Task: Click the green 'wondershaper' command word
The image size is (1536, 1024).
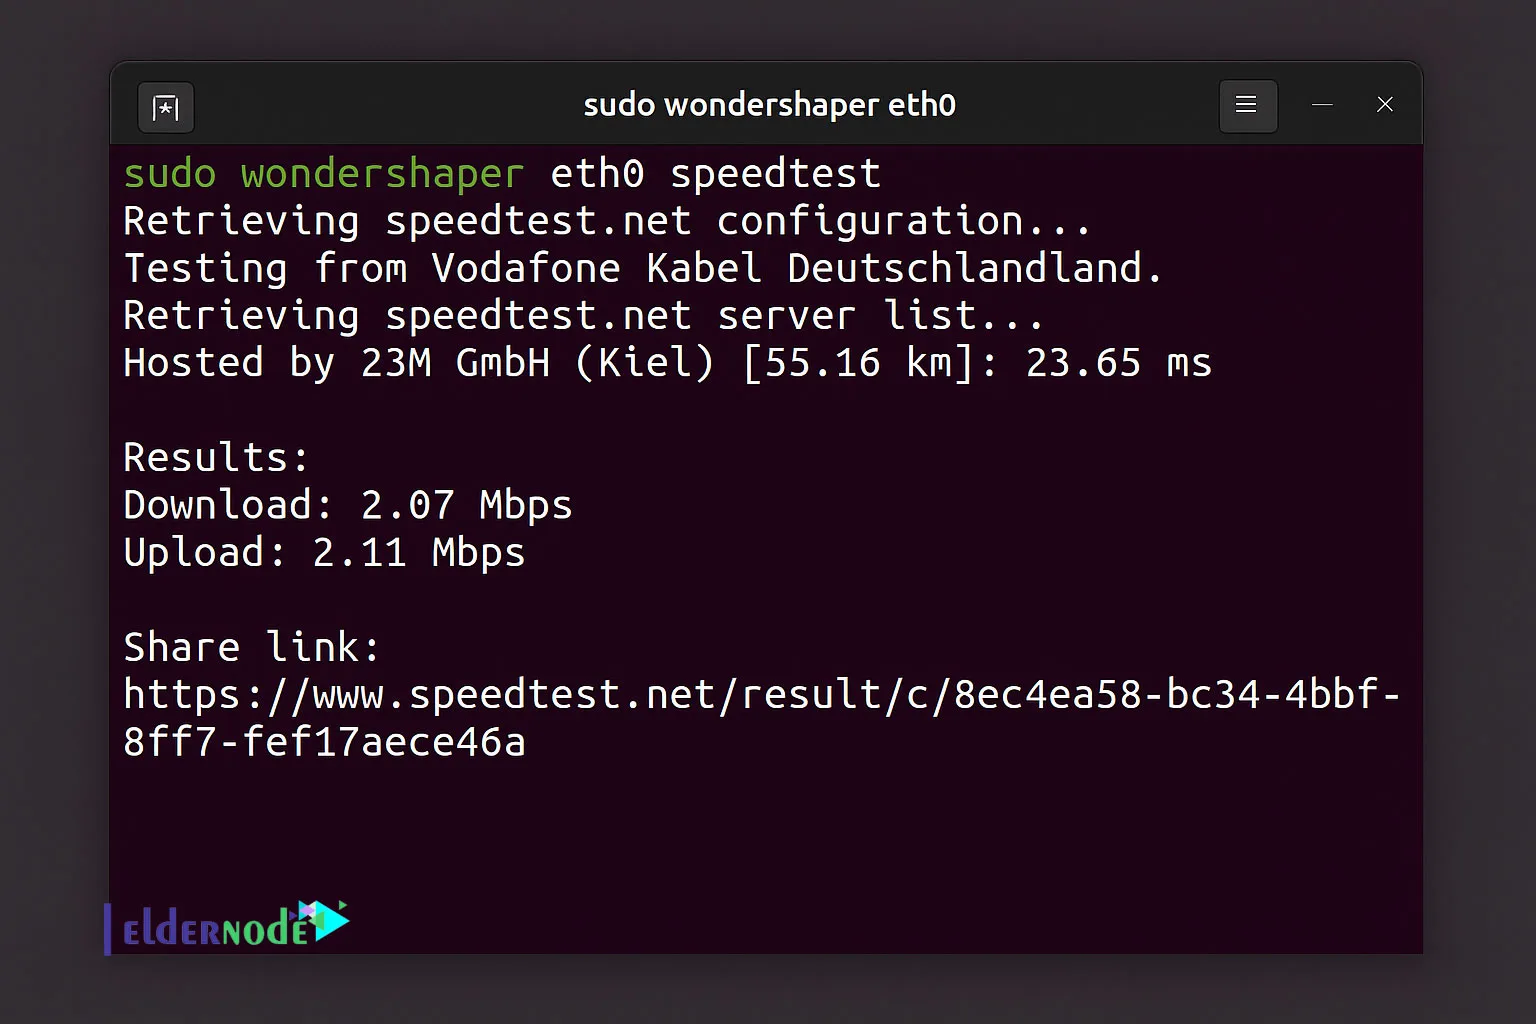Action: point(382,174)
